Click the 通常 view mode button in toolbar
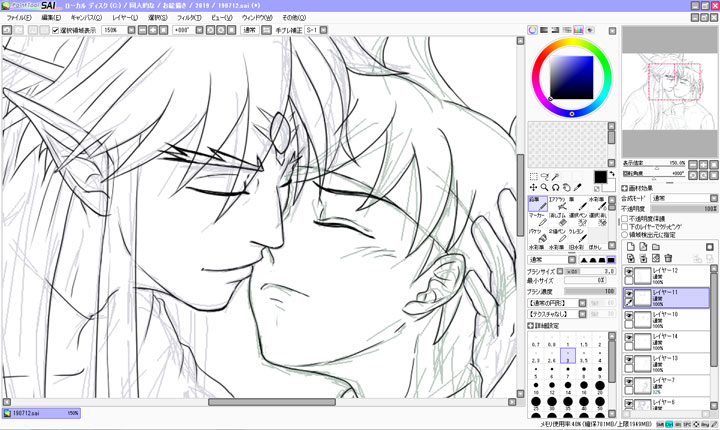 (x=250, y=30)
